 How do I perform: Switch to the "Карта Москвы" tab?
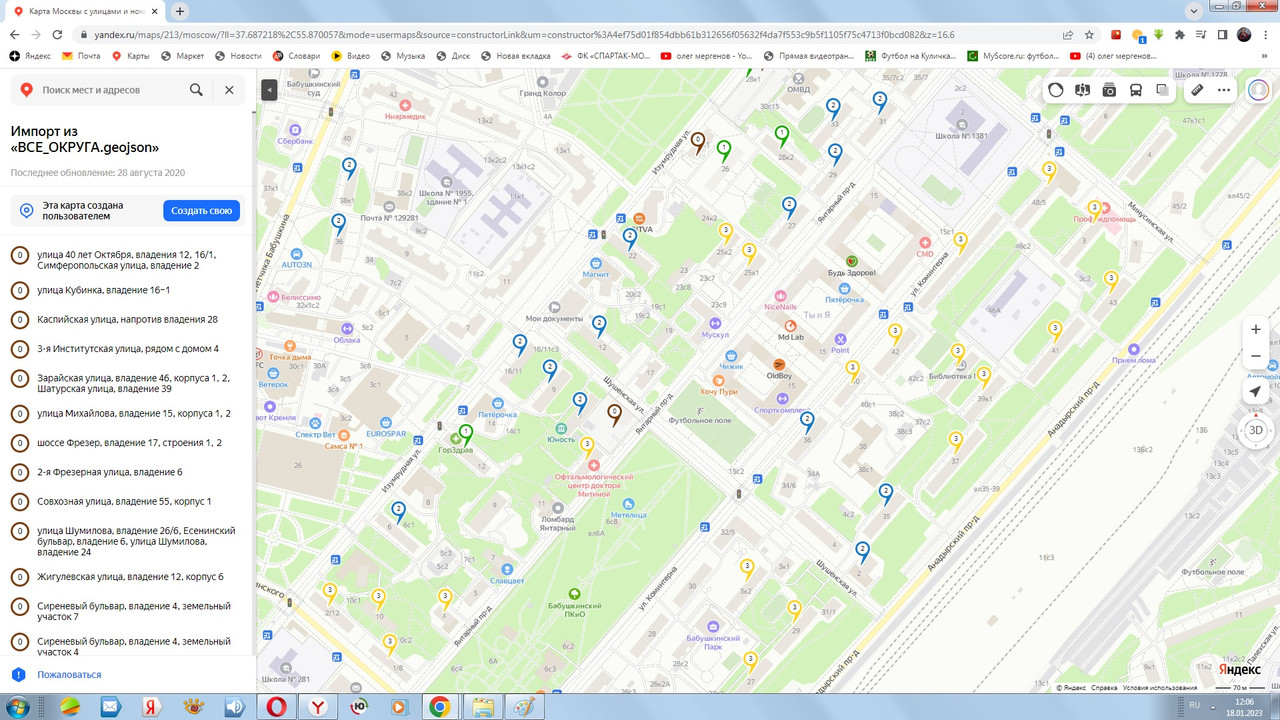(88, 11)
